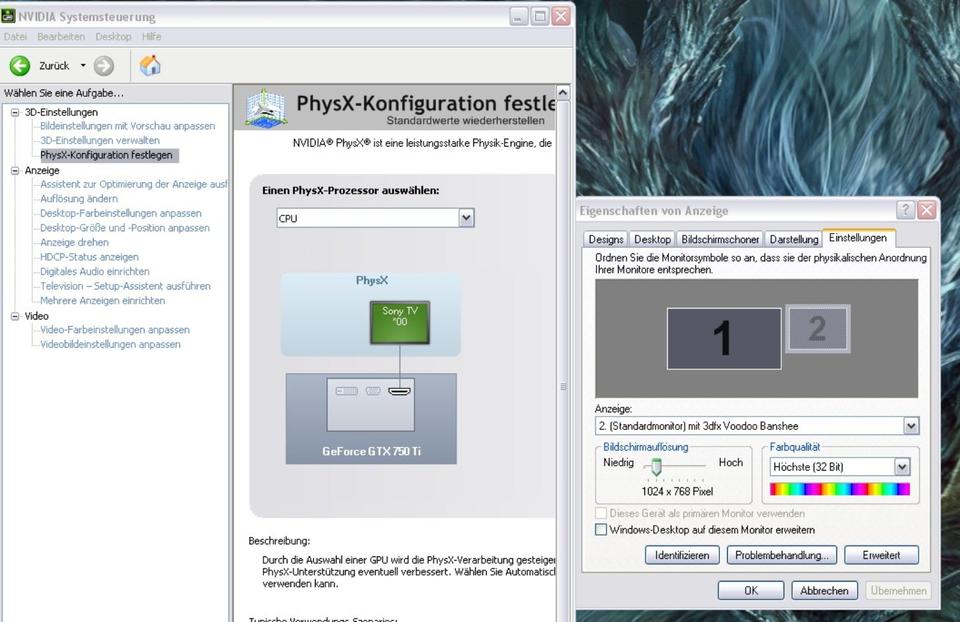Select monitor 1 in arrangement preview
960x622 pixels.
[x=724, y=339]
